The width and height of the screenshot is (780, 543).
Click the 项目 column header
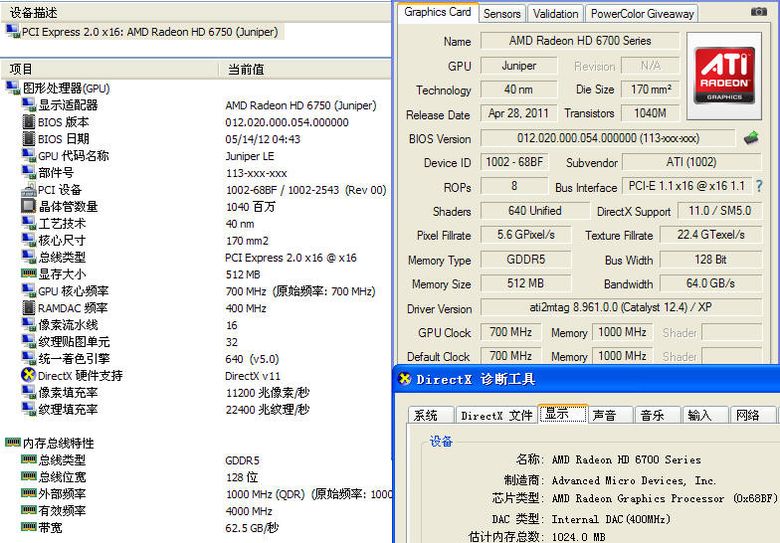coord(109,69)
